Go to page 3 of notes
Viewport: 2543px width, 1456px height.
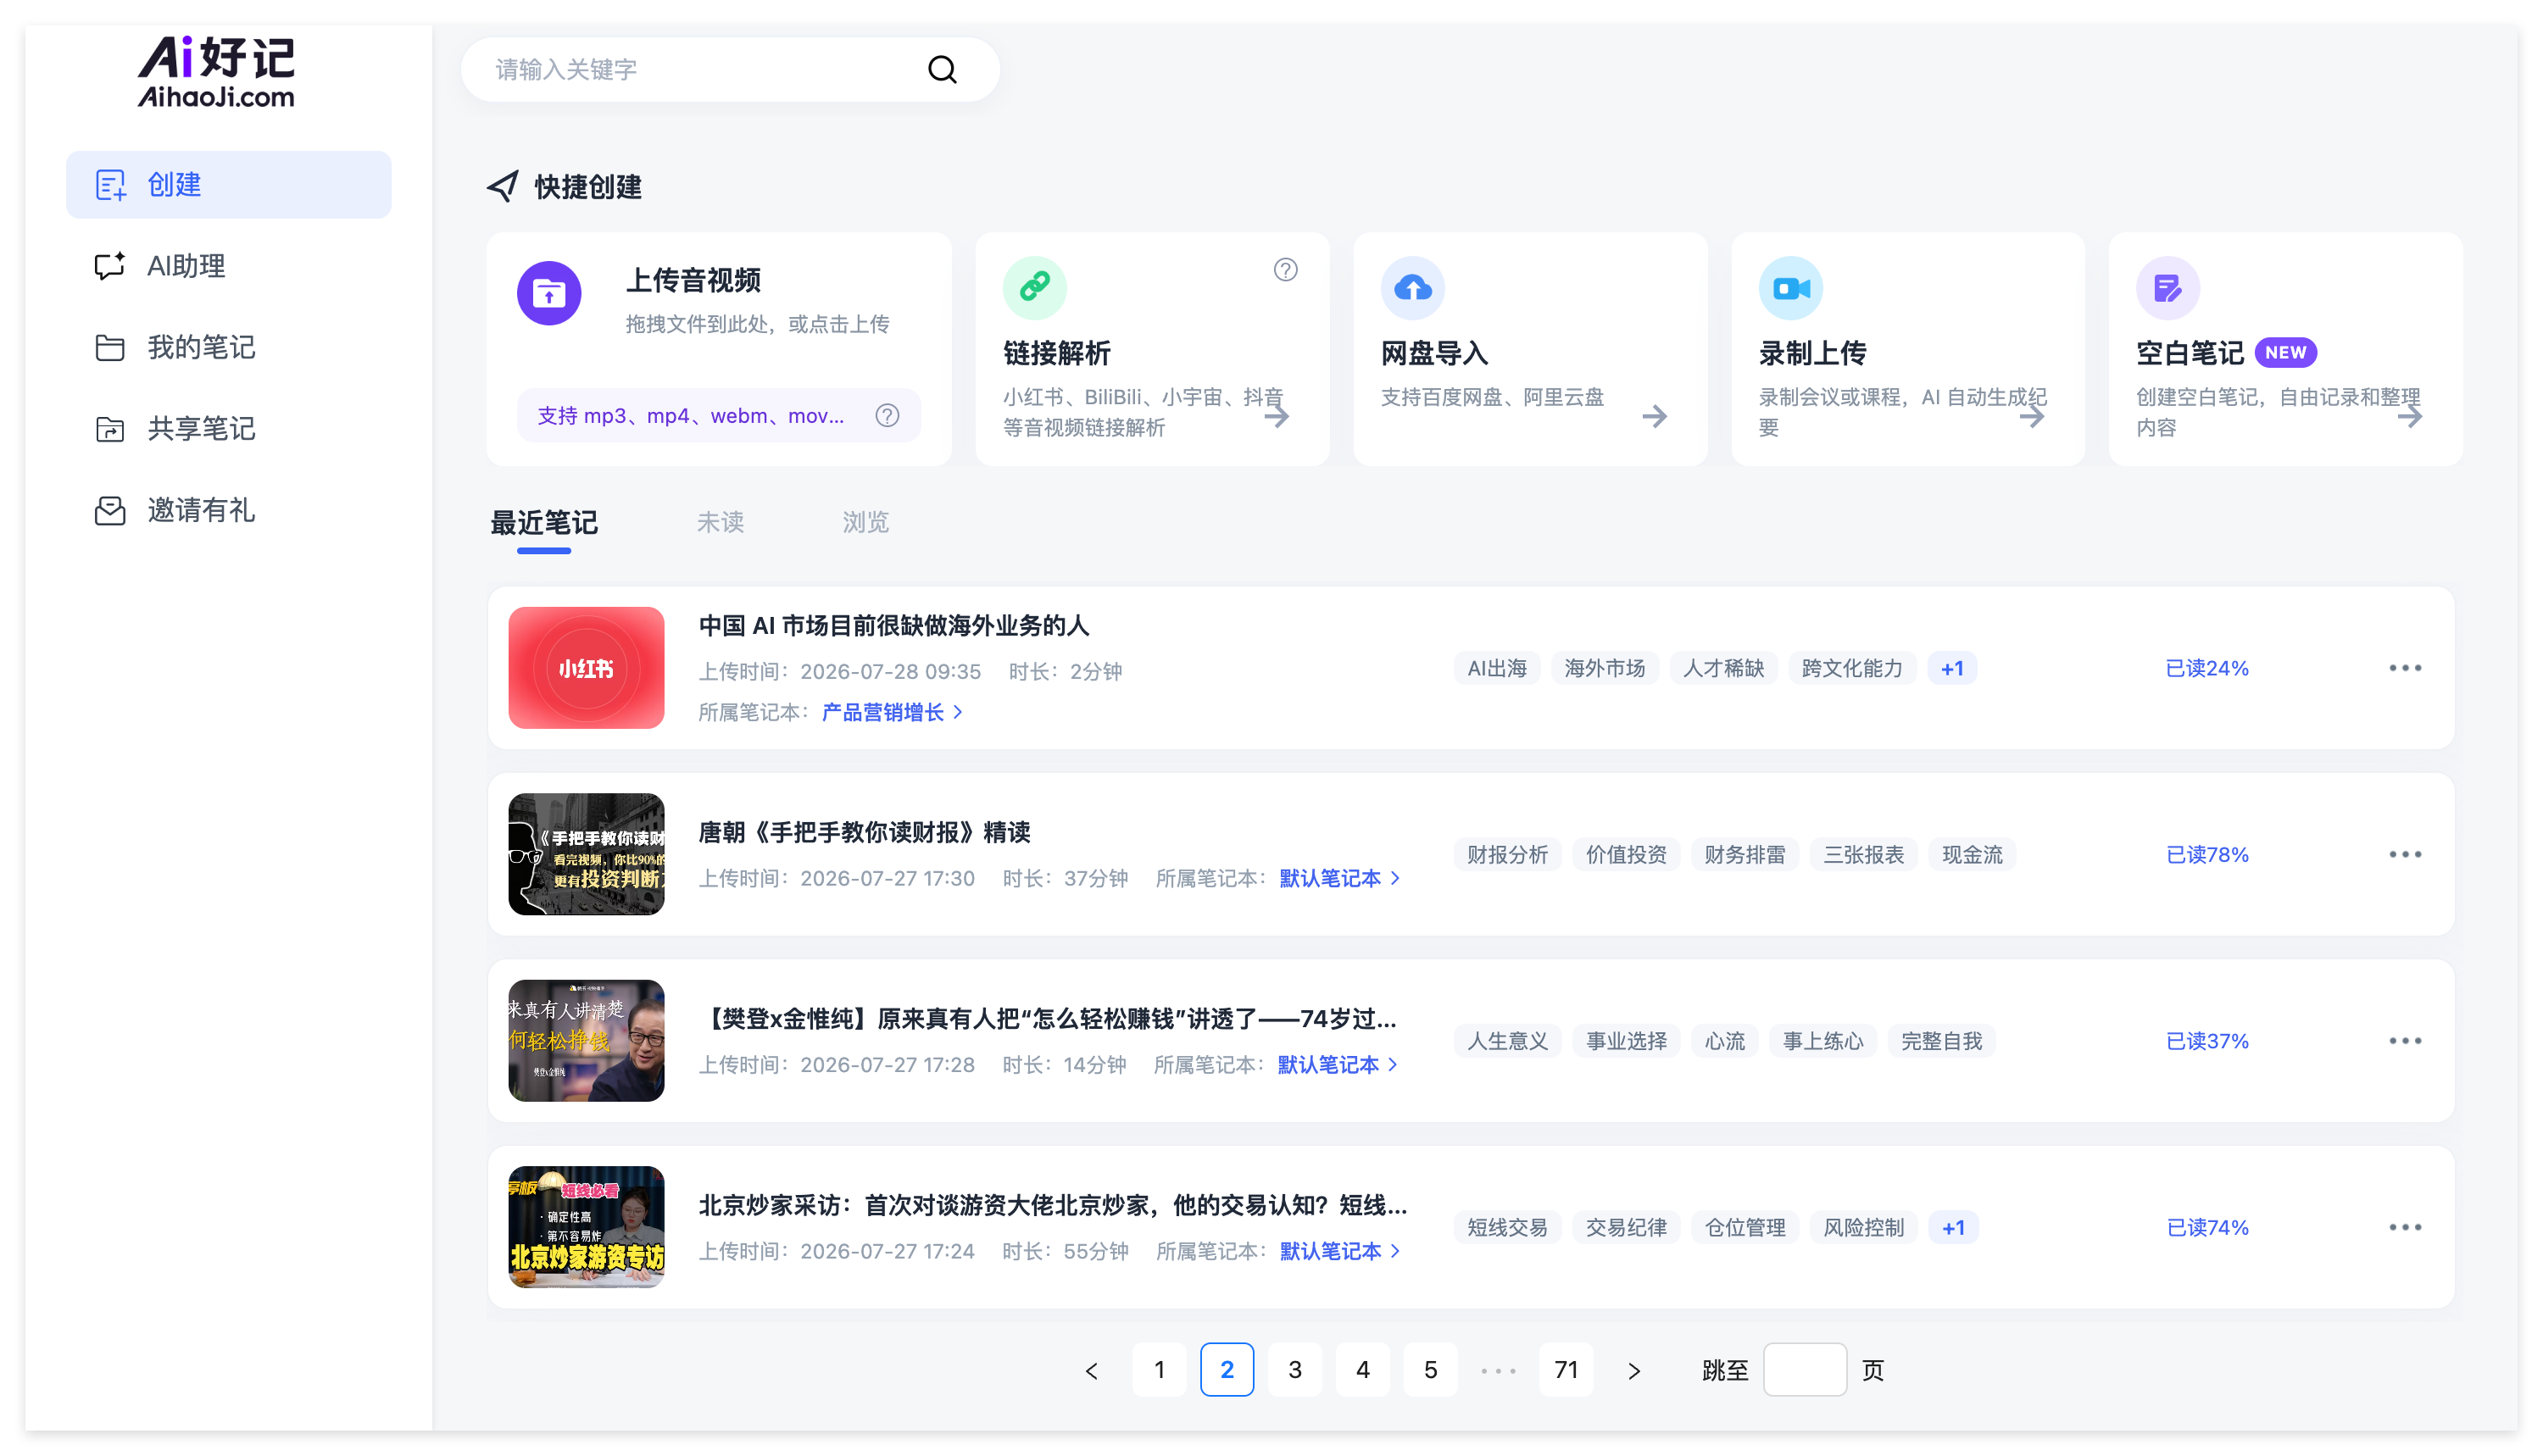click(x=1295, y=1369)
